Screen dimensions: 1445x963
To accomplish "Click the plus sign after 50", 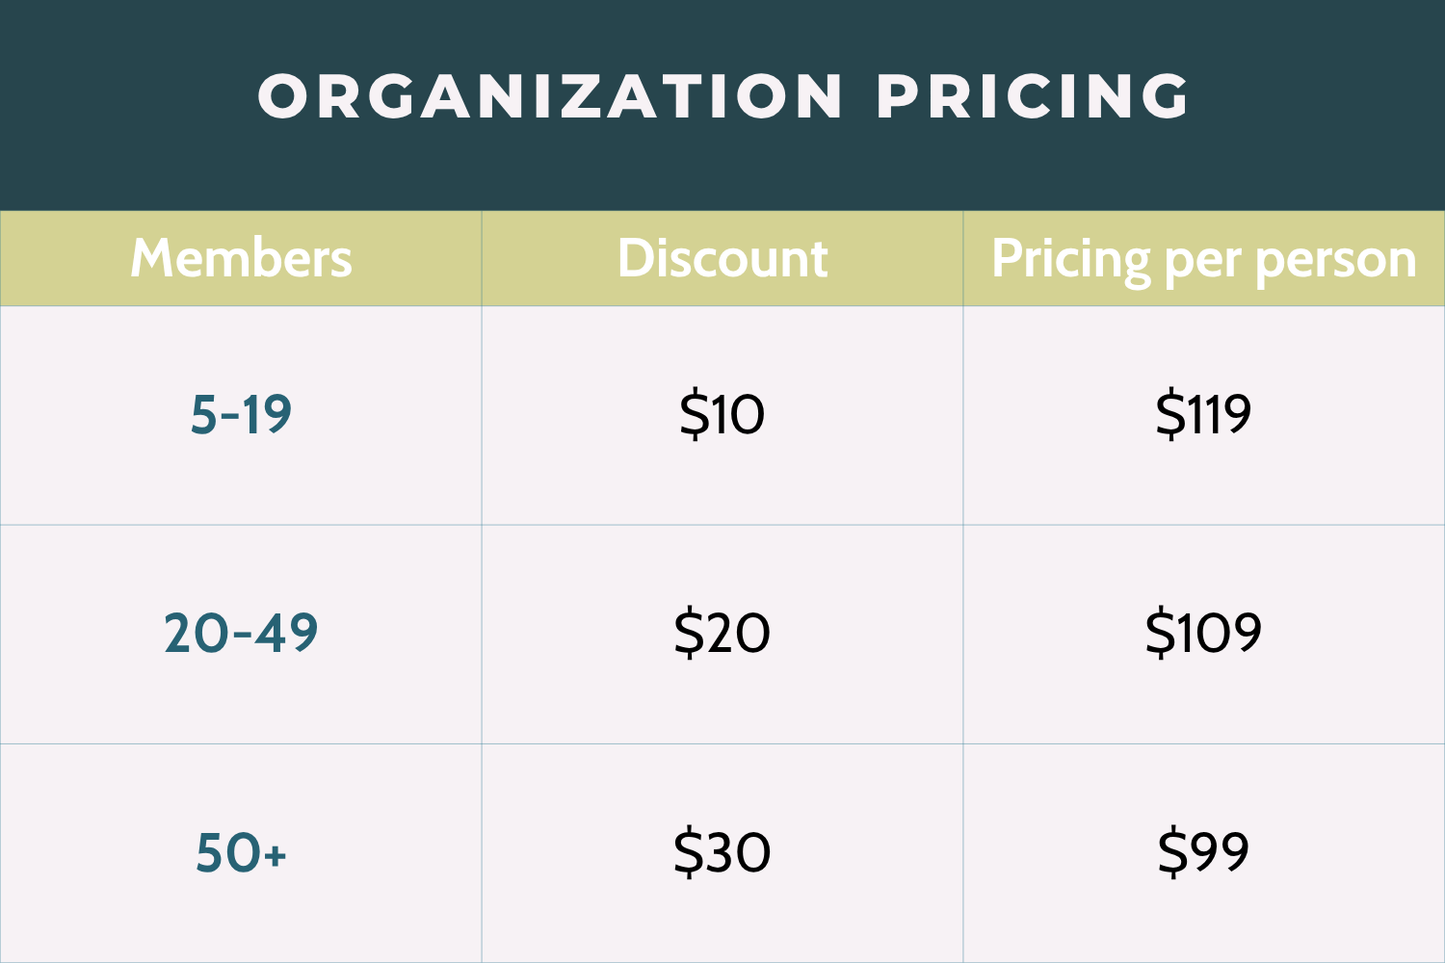I will tap(276, 854).
